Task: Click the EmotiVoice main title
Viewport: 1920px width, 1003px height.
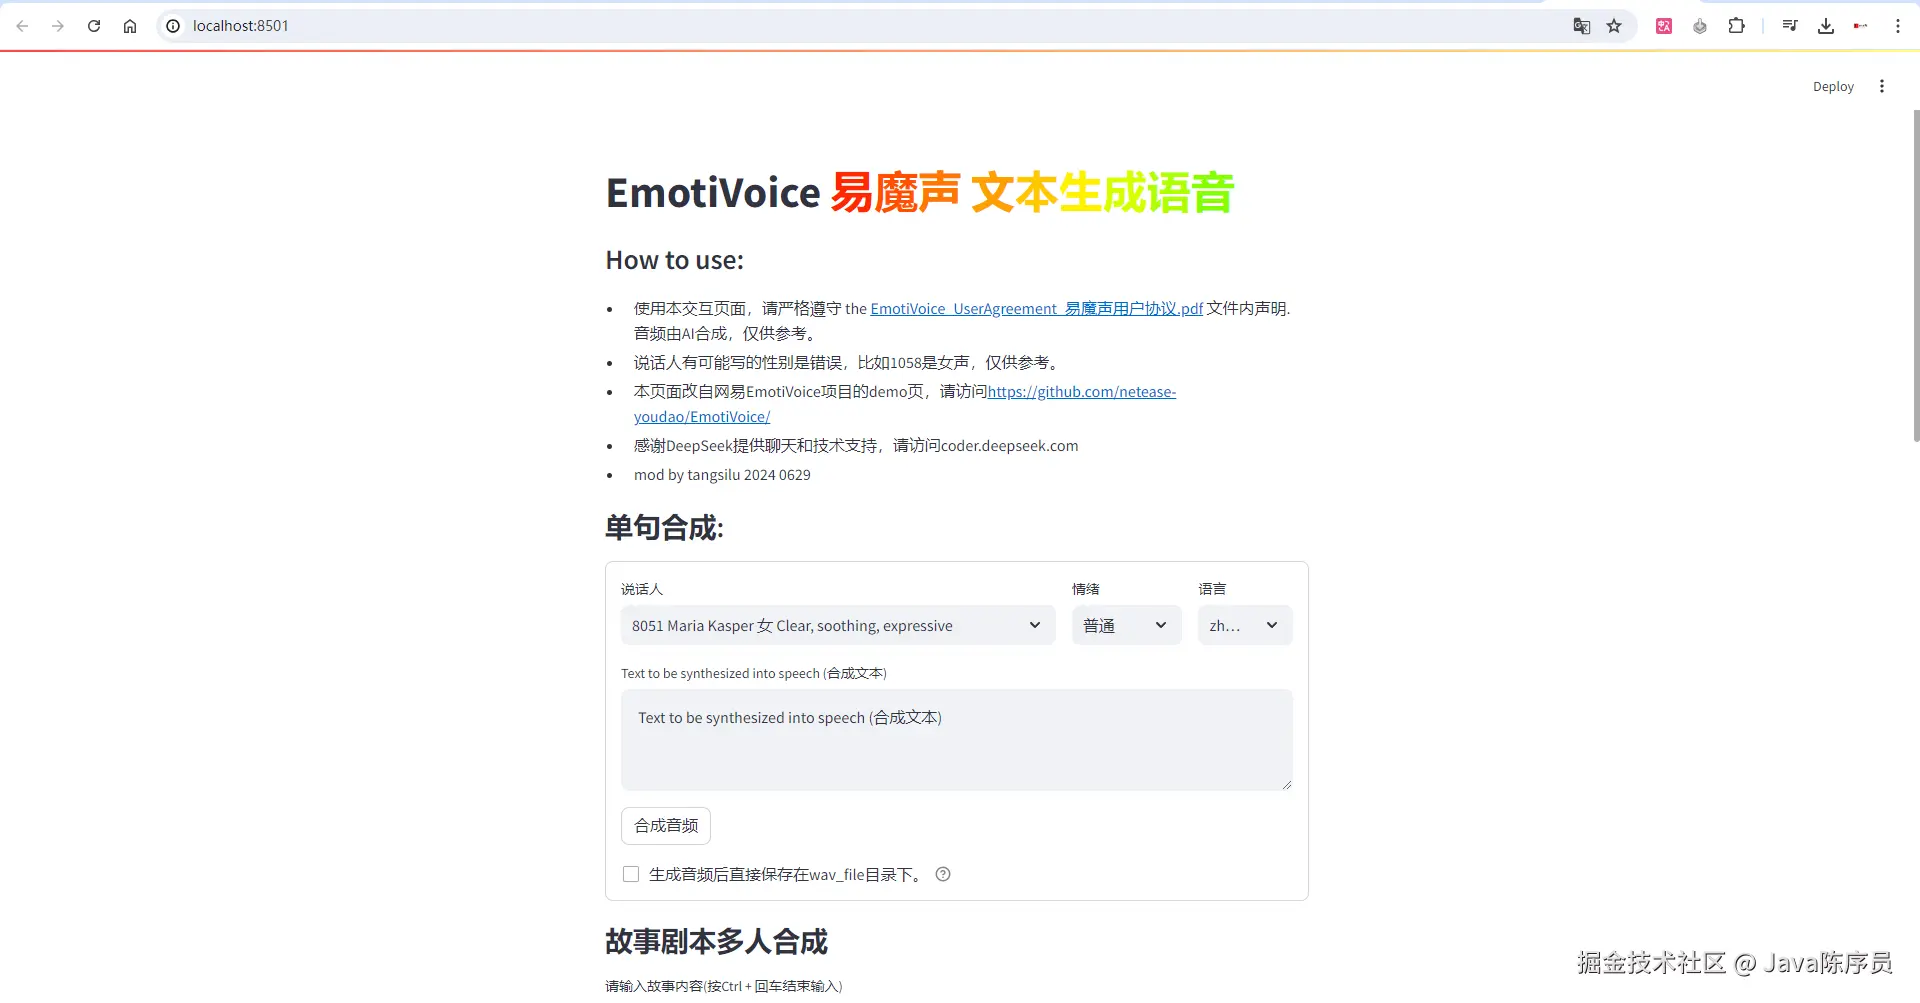Action: pyautogui.click(x=920, y=192)
